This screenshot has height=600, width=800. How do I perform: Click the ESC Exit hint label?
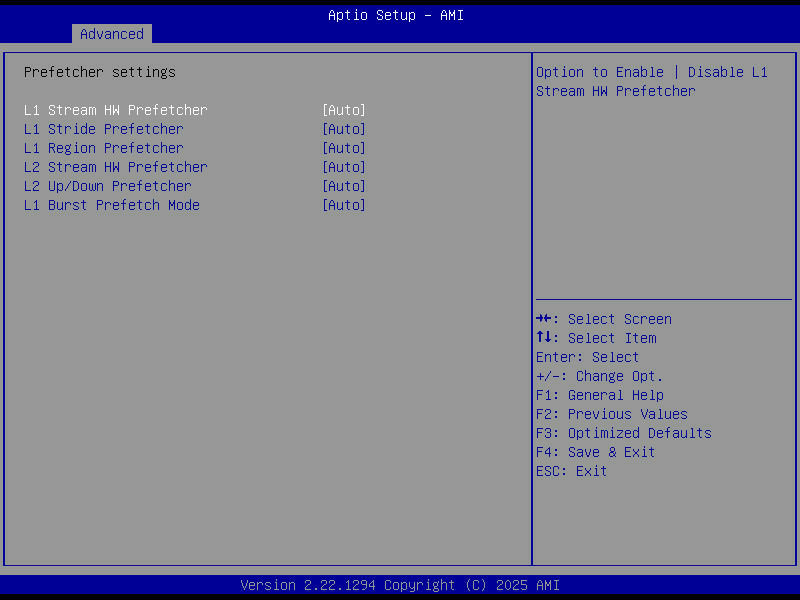[x=570, y=471]
